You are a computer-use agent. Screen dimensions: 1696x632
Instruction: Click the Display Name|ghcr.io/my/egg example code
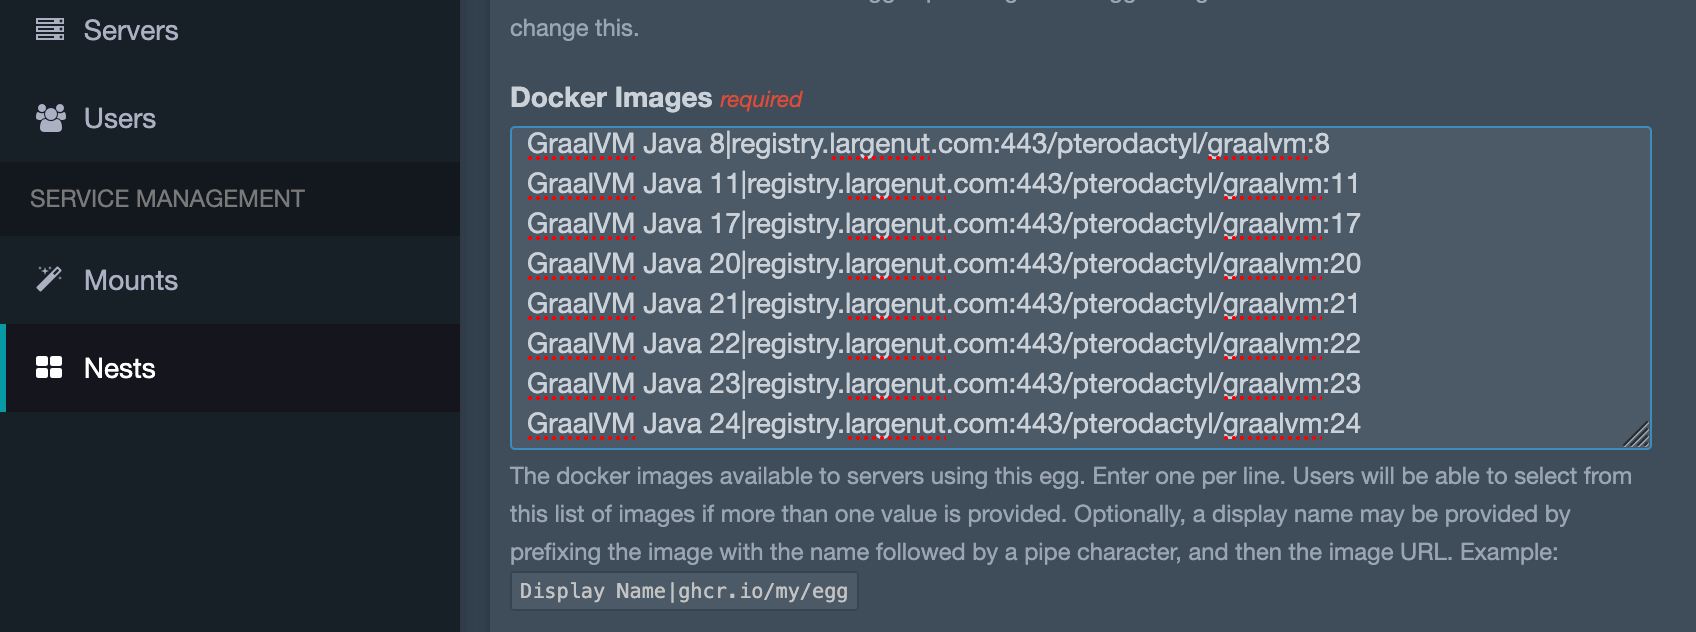click(x=684, y=591)
